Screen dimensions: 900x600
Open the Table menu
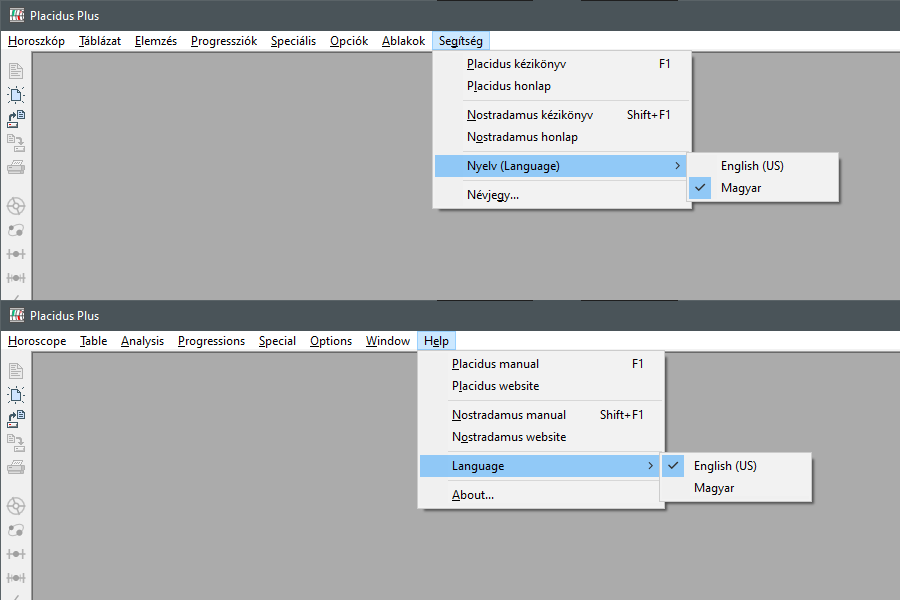point(94,340)
